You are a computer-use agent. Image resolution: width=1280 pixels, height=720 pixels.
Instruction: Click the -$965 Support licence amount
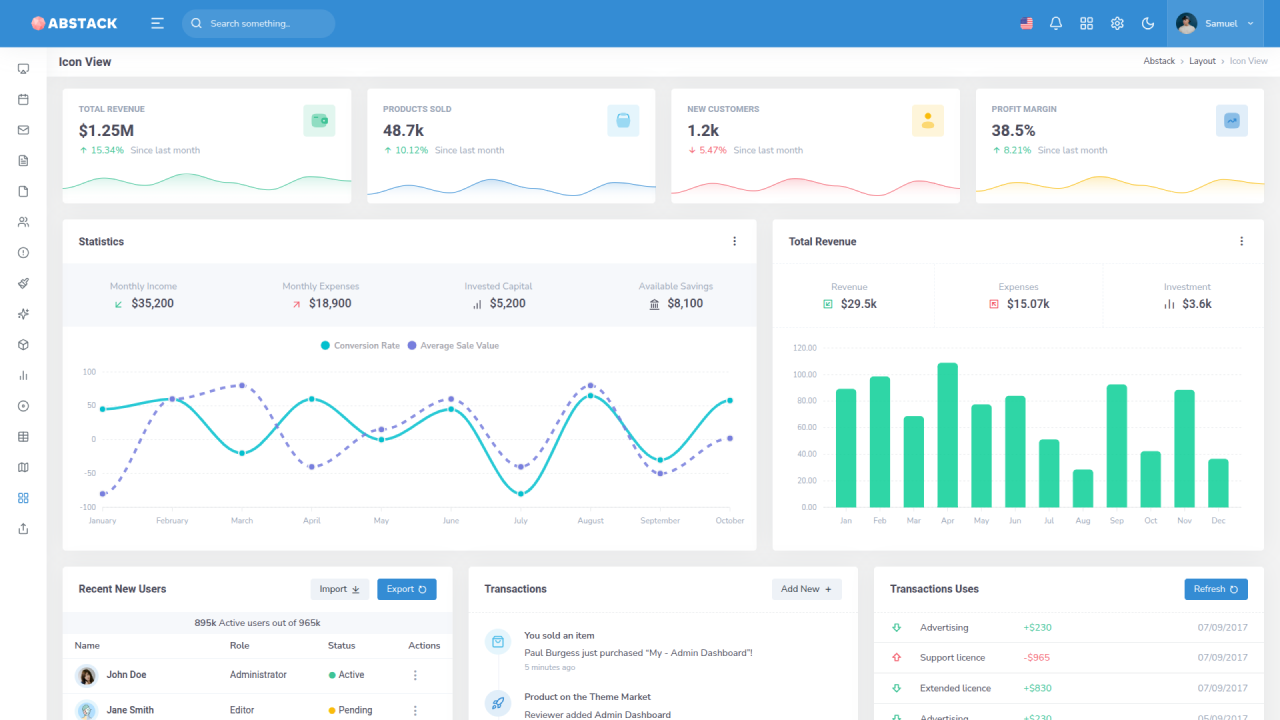coord(1037,658)
